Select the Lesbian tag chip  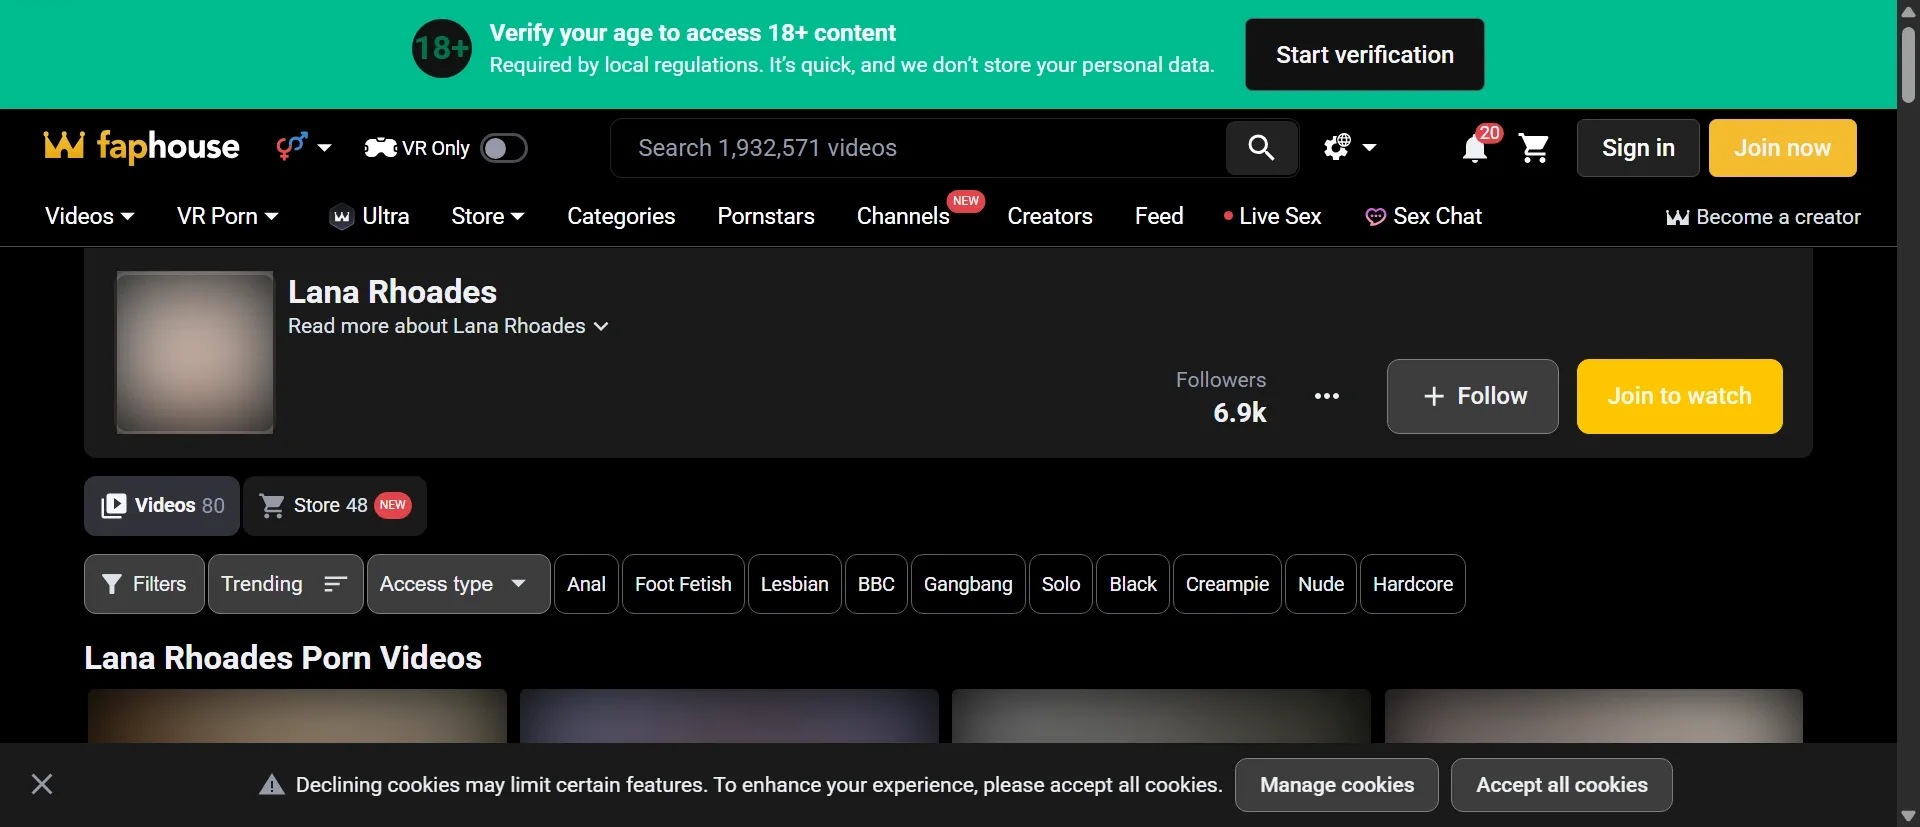point(795,584)
